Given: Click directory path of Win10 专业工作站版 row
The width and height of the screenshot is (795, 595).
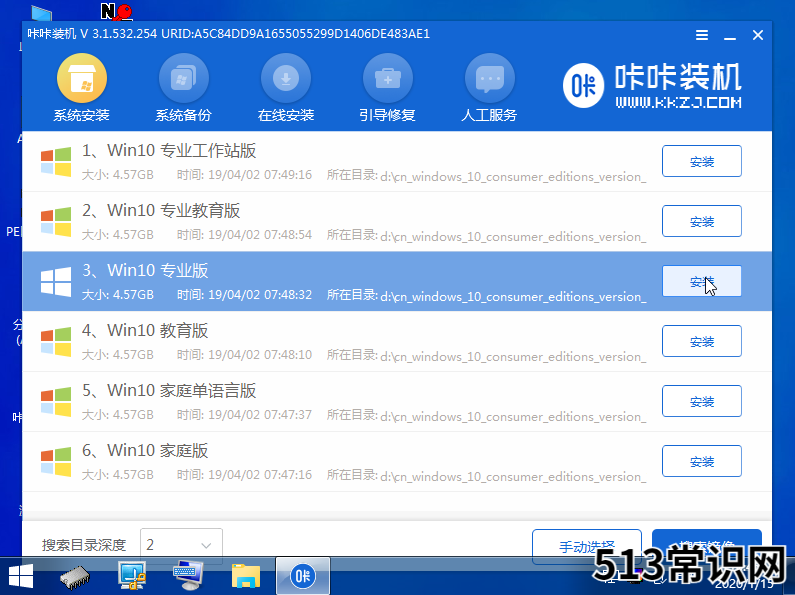Looking at the screenshot, I should 513,177.
